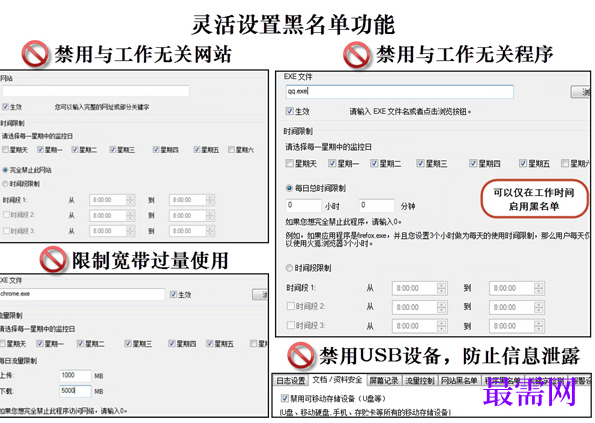595x423 pixels.
Task: Select 时间段限制 radio in the qq.exe program panel
Action: pos(289,268)
